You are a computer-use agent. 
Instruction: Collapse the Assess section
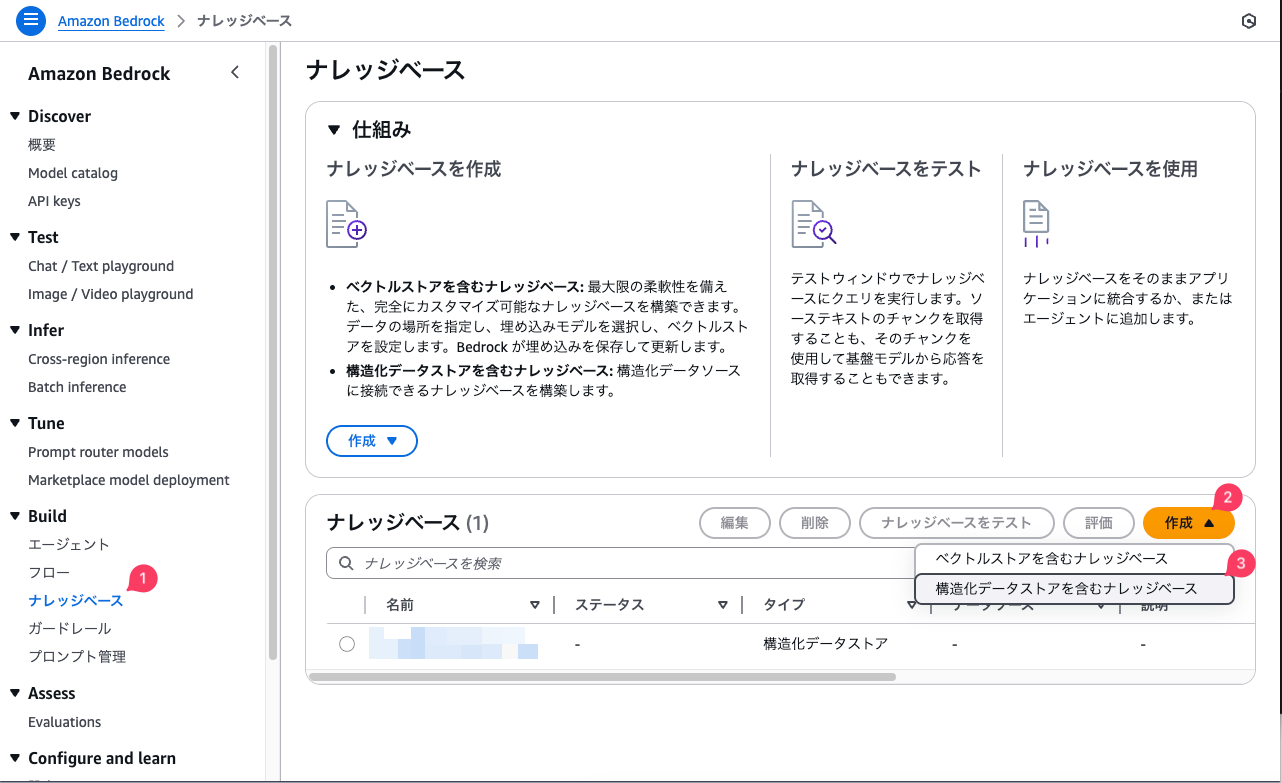pyautogui.click(x=15, y=693)
